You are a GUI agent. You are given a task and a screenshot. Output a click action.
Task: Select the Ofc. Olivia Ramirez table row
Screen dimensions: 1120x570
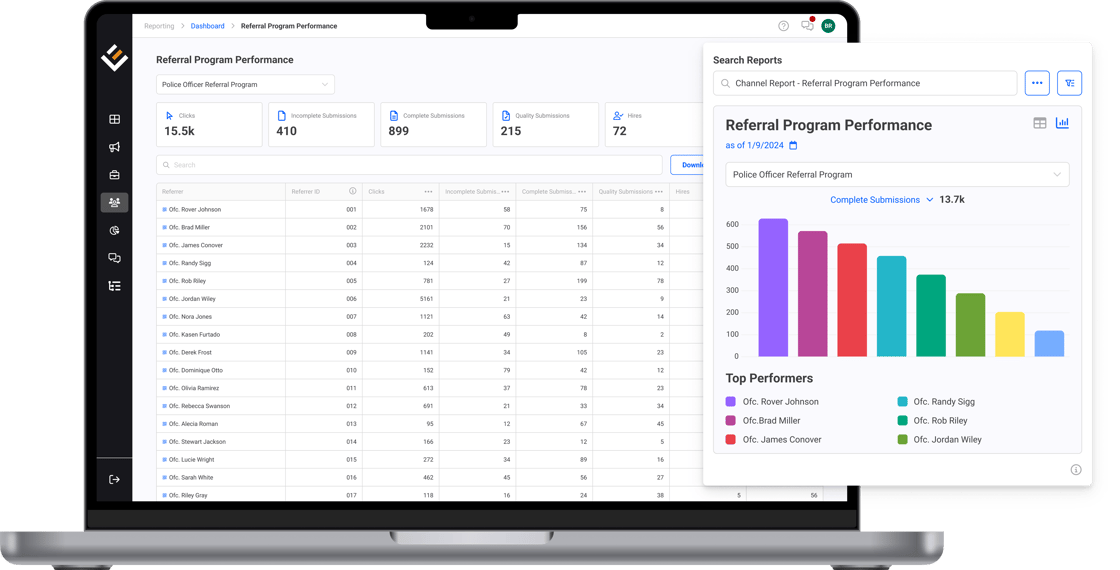coord(430,388)
